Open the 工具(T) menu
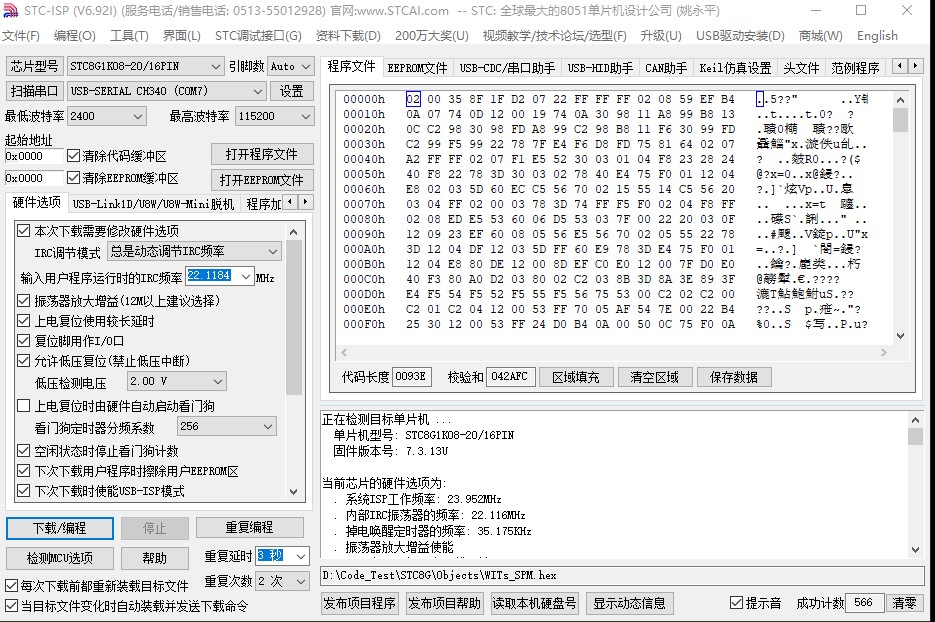Screen dimensions: 935x622 click(x=129, y=36)
